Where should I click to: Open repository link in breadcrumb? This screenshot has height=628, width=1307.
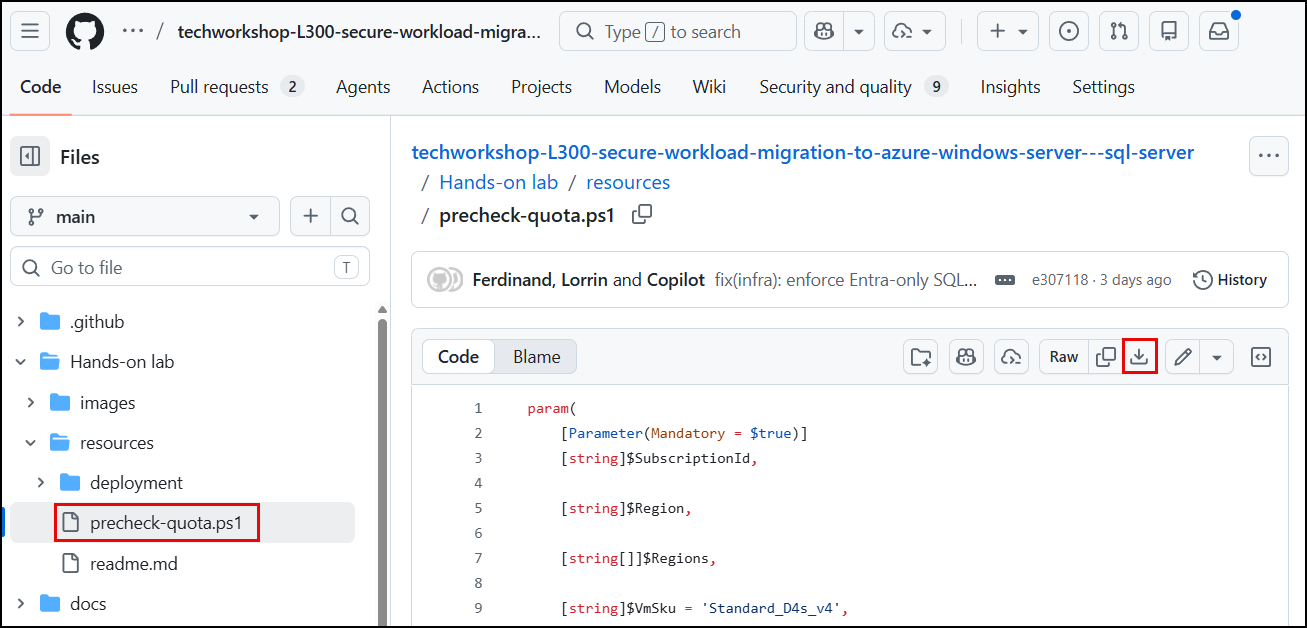(x=803, y=153)
